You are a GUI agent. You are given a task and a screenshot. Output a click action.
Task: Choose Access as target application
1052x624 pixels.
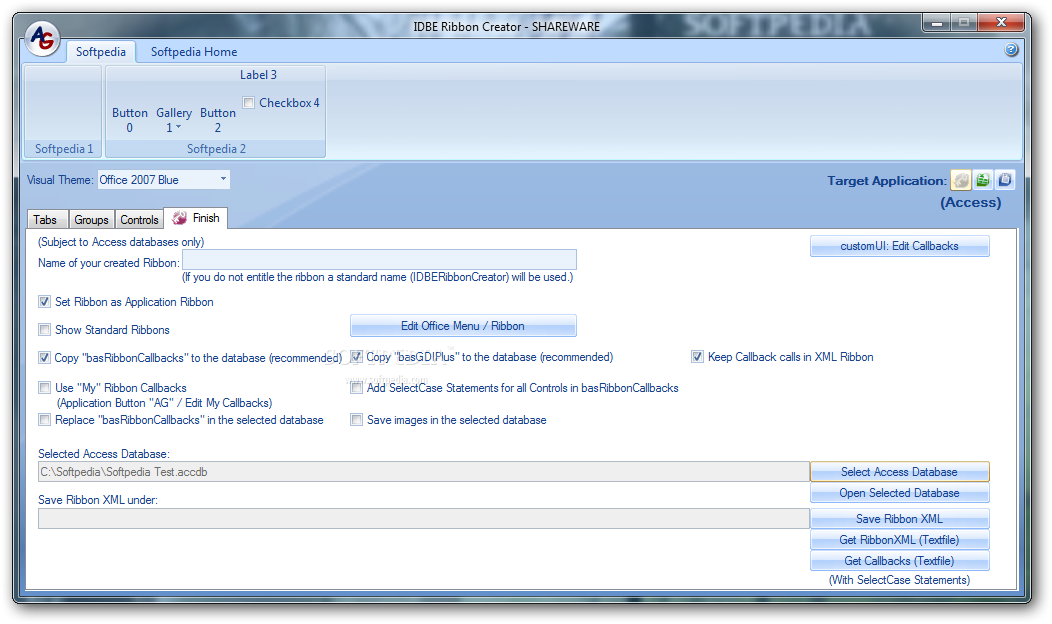(961, 180)
